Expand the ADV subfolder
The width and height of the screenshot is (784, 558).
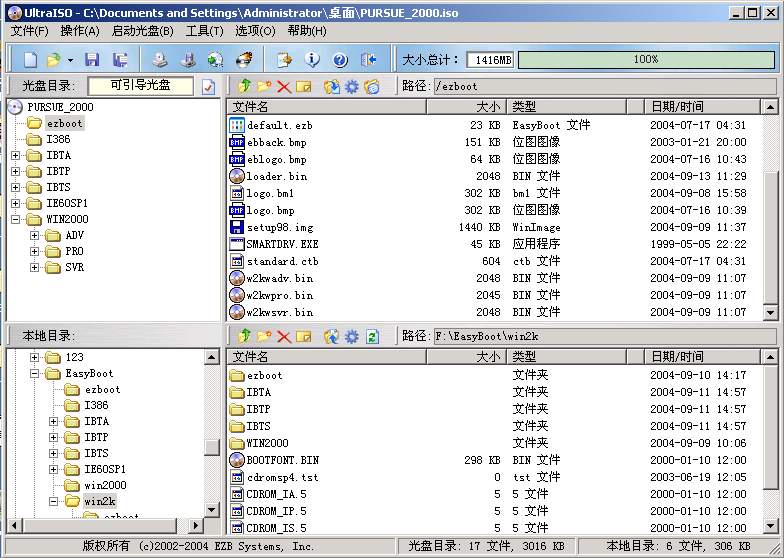[34, 236]
